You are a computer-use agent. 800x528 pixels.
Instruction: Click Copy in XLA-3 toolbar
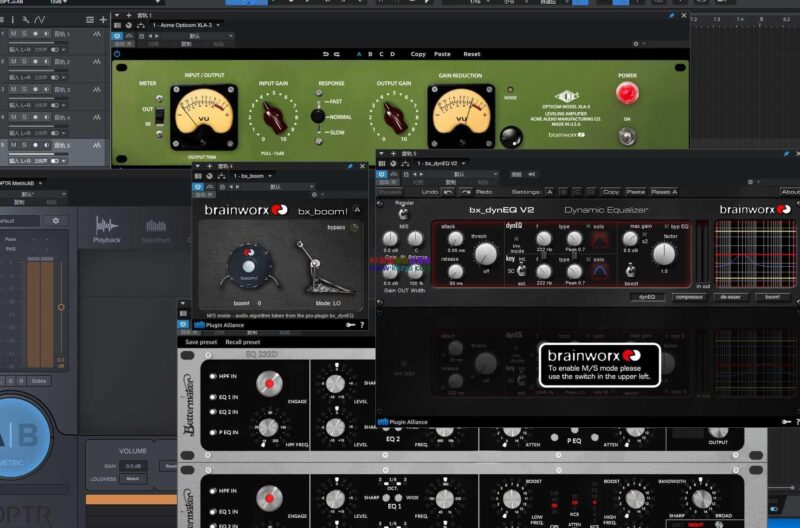tap(418, 54)
